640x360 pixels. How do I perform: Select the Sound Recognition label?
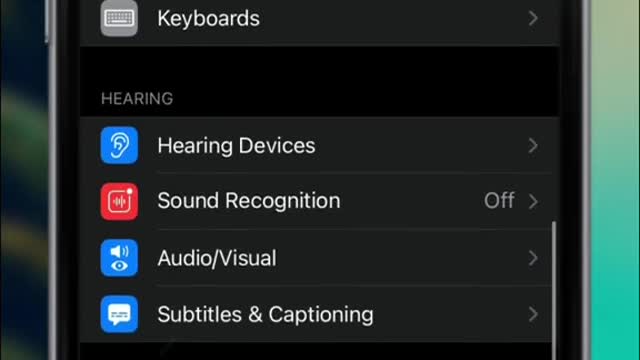tap(249, 201)
